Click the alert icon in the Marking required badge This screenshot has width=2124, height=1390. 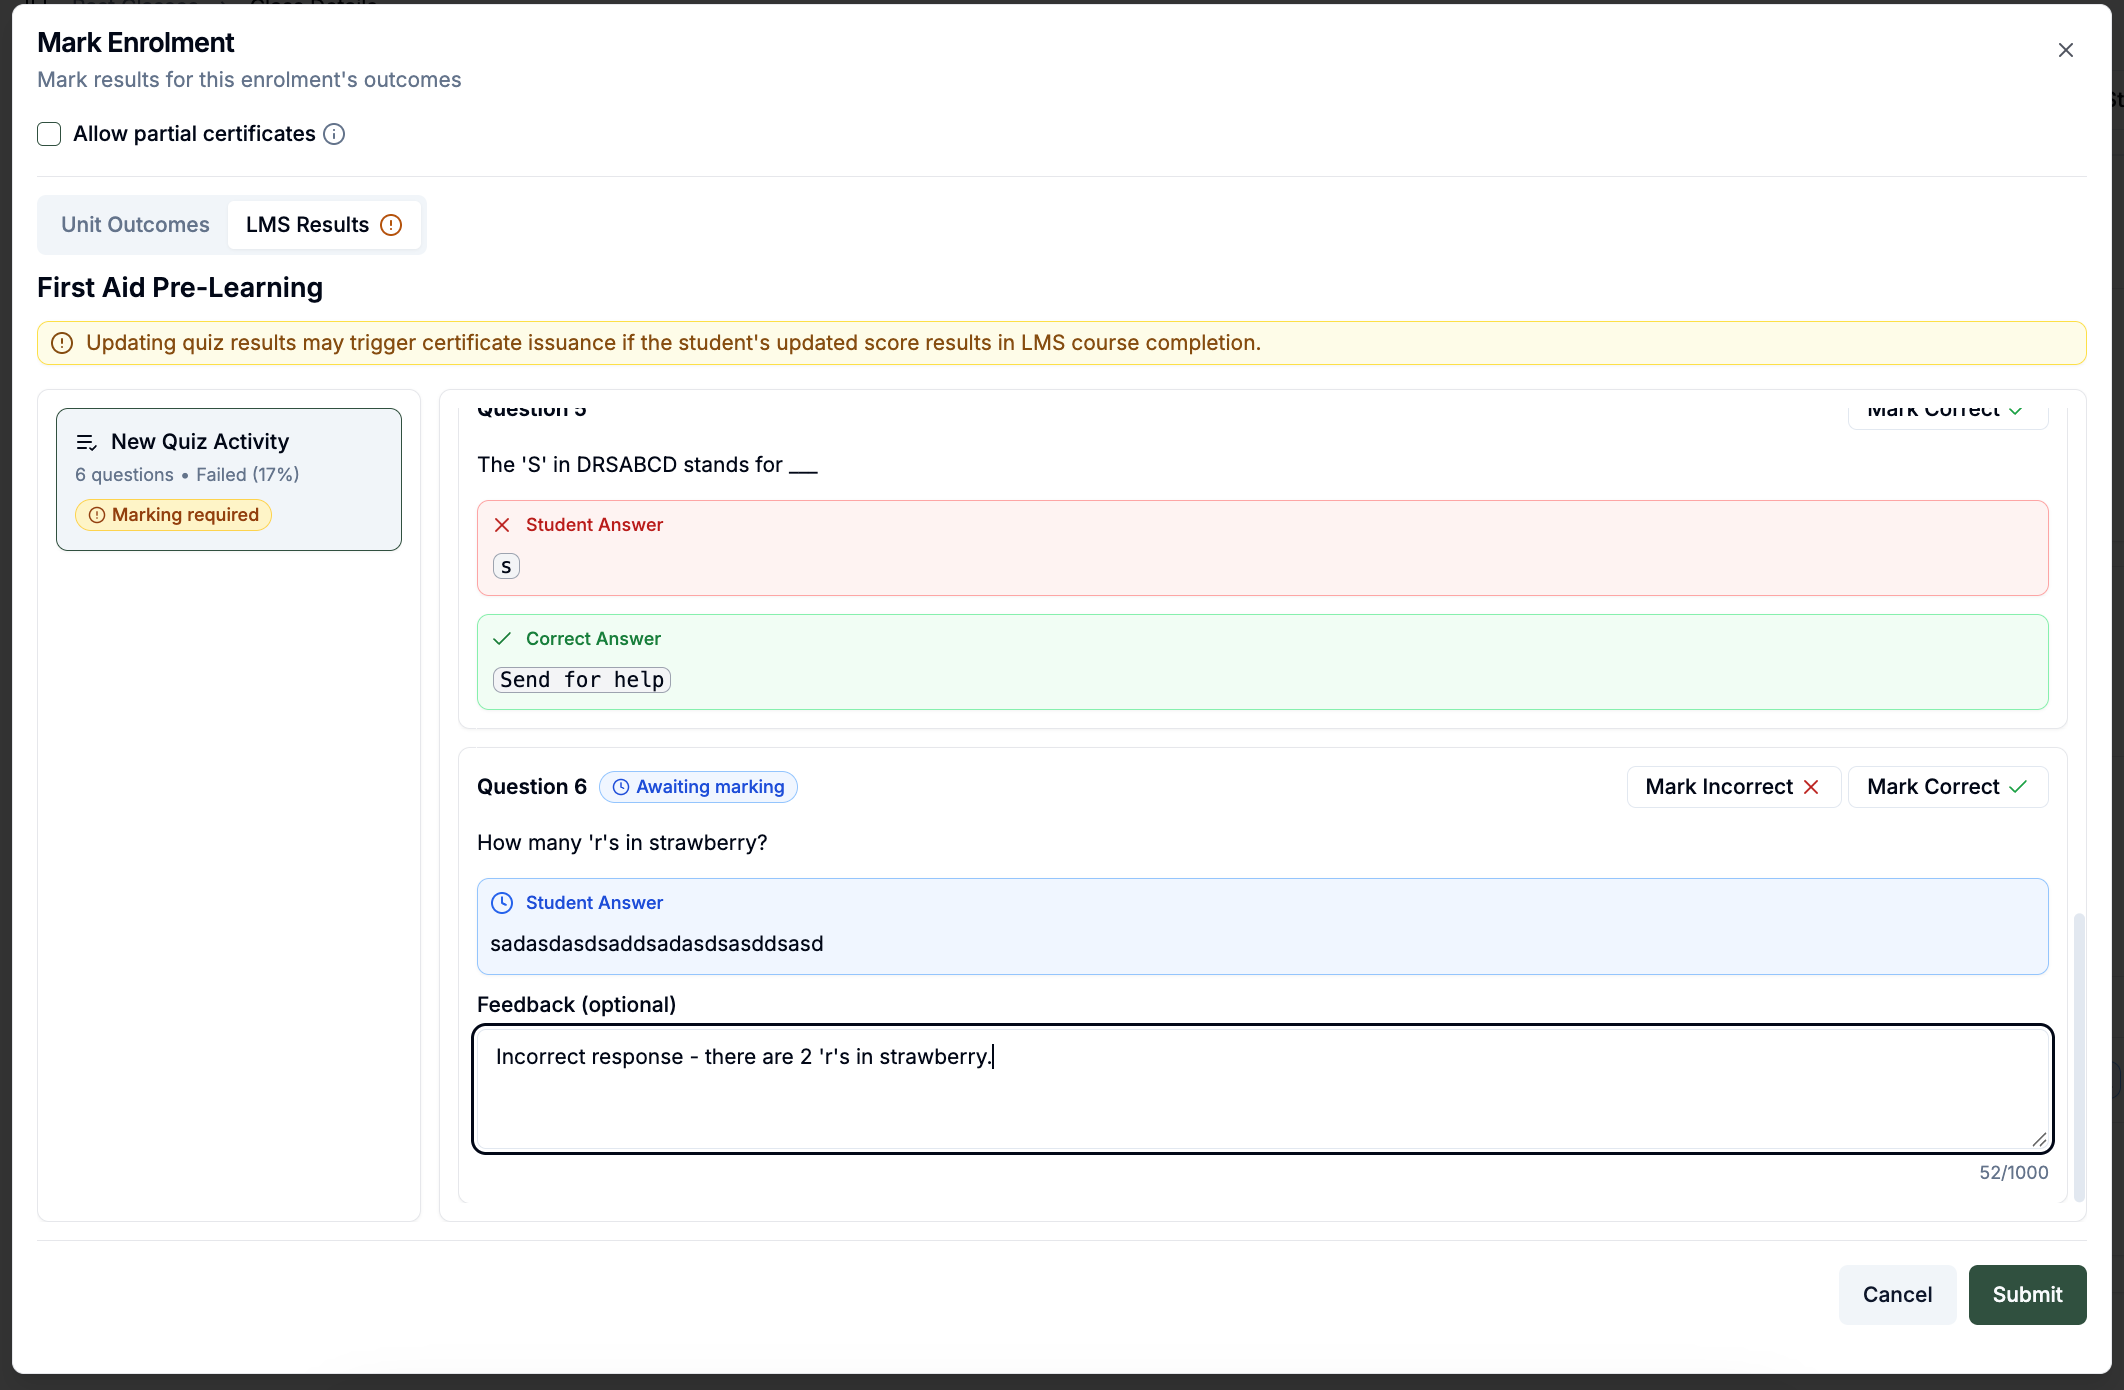tap(97, 515)
